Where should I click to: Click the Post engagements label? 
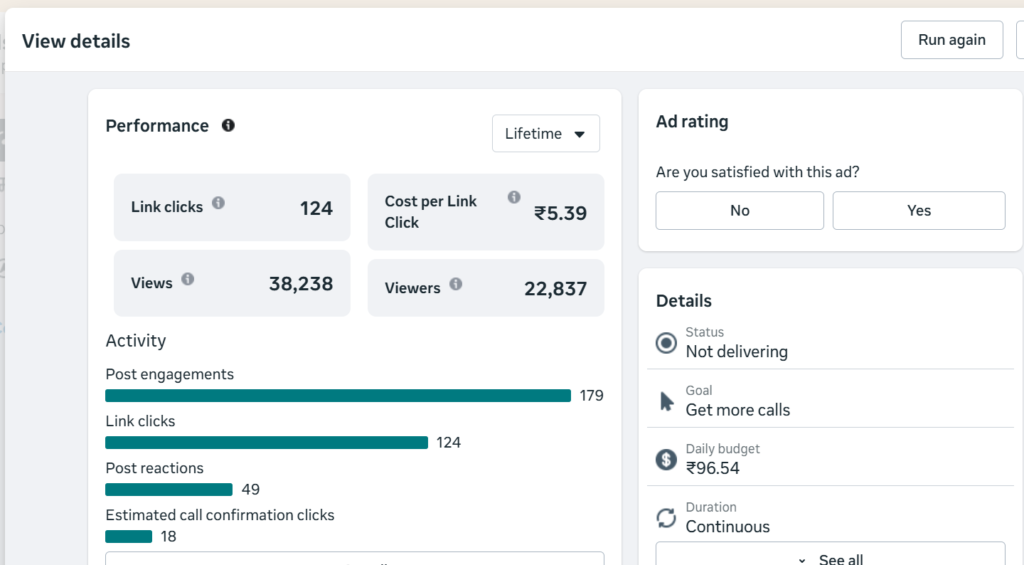click(170, 374)
